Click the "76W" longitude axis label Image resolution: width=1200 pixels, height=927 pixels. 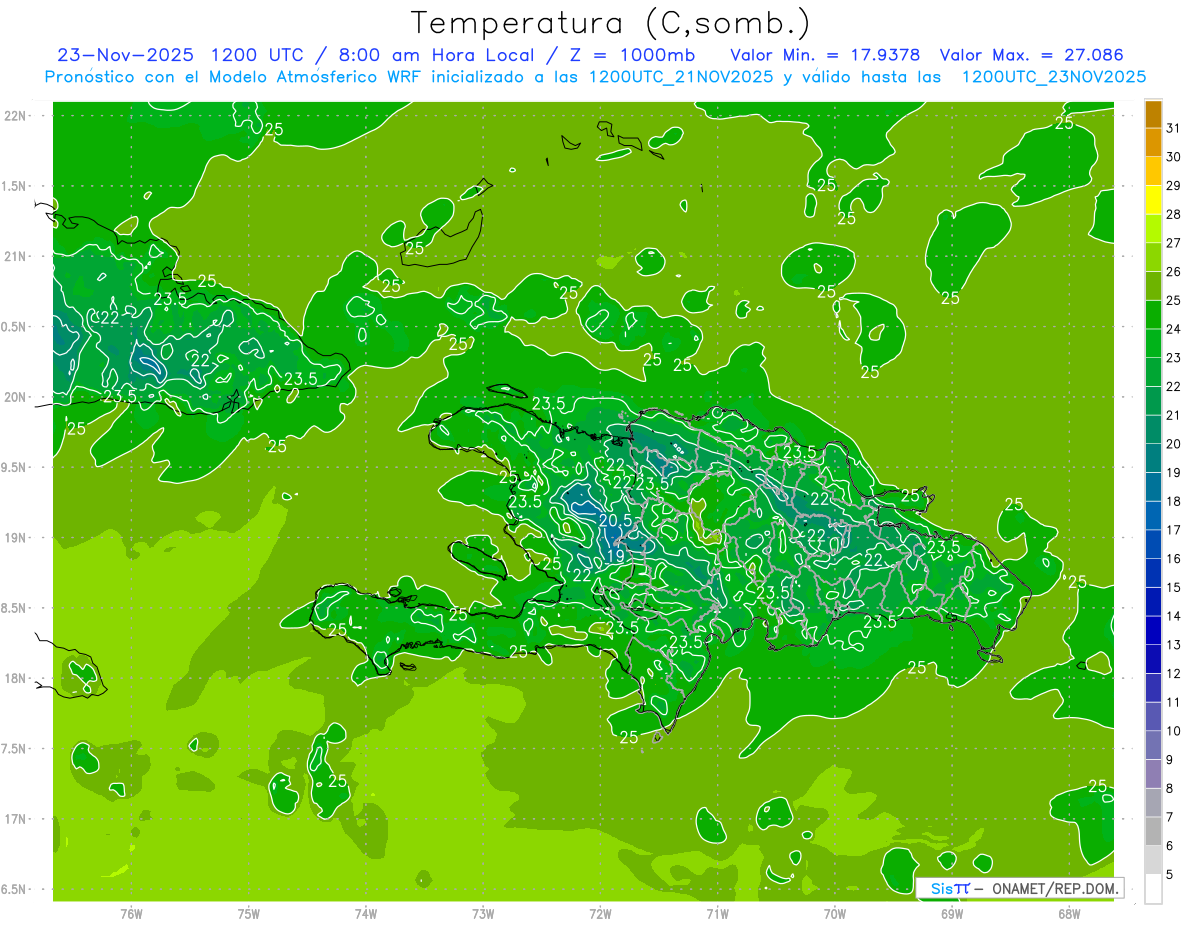[x=131, y=913]
